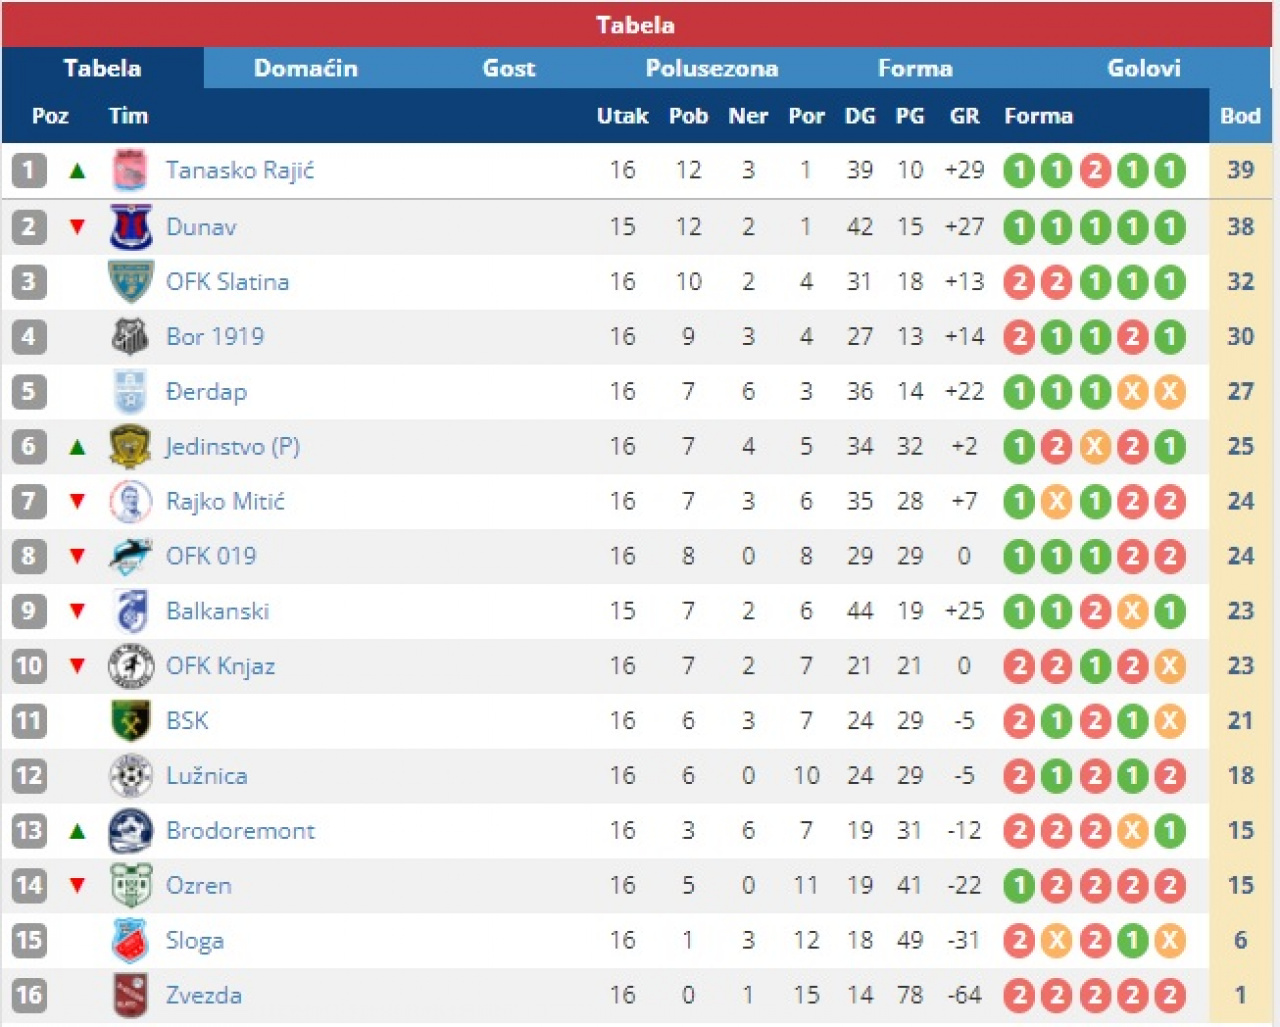Click Tanasko Rajić's first green form result

pyautogui.click(x=1019, y=171)
